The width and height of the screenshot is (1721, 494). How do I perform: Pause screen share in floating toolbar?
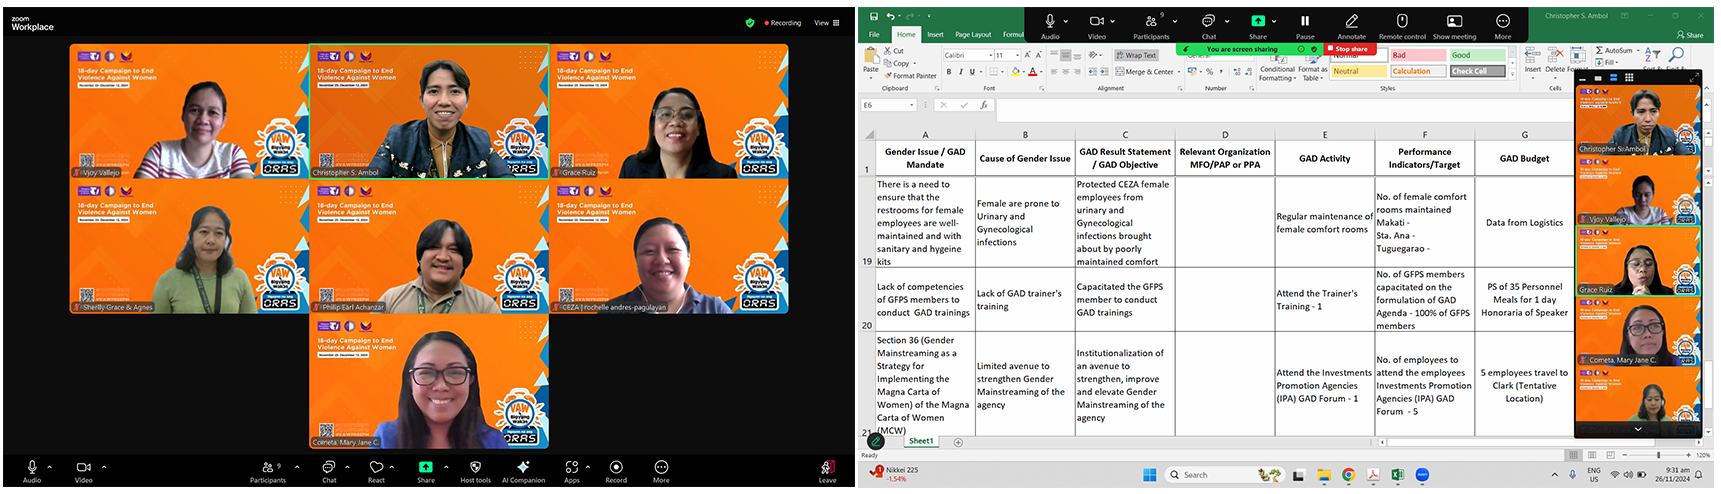pyautogui.click(x=1305, y=25)
